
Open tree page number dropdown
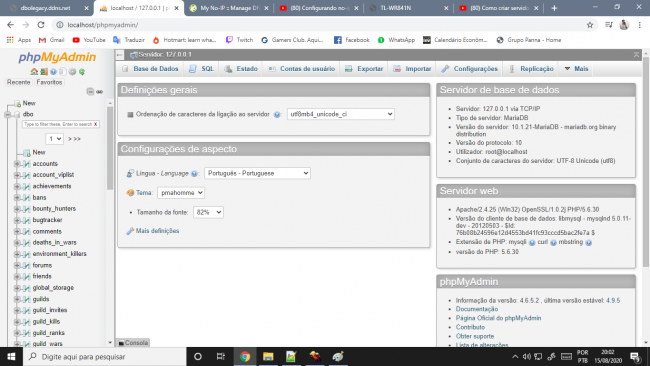coord(54,139)
